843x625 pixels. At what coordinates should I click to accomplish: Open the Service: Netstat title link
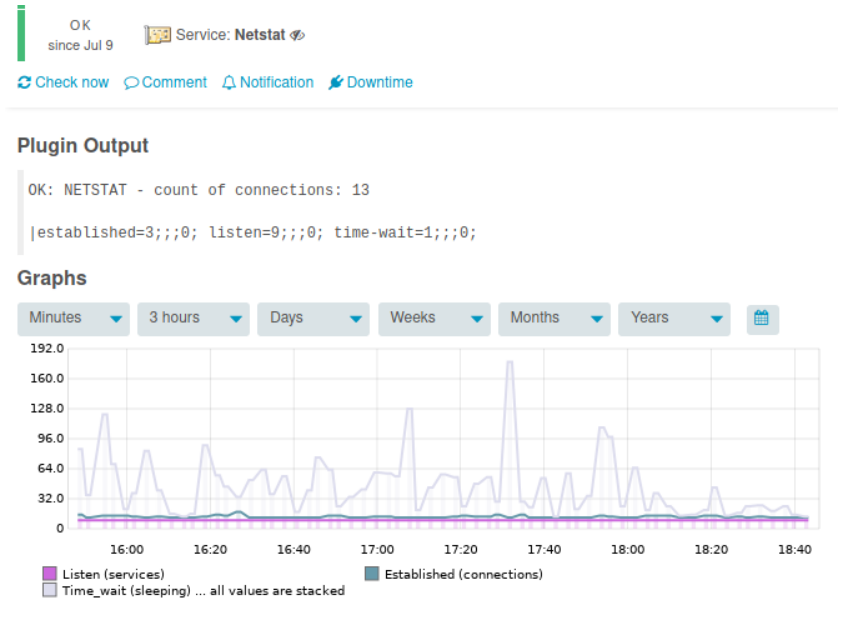230,35
